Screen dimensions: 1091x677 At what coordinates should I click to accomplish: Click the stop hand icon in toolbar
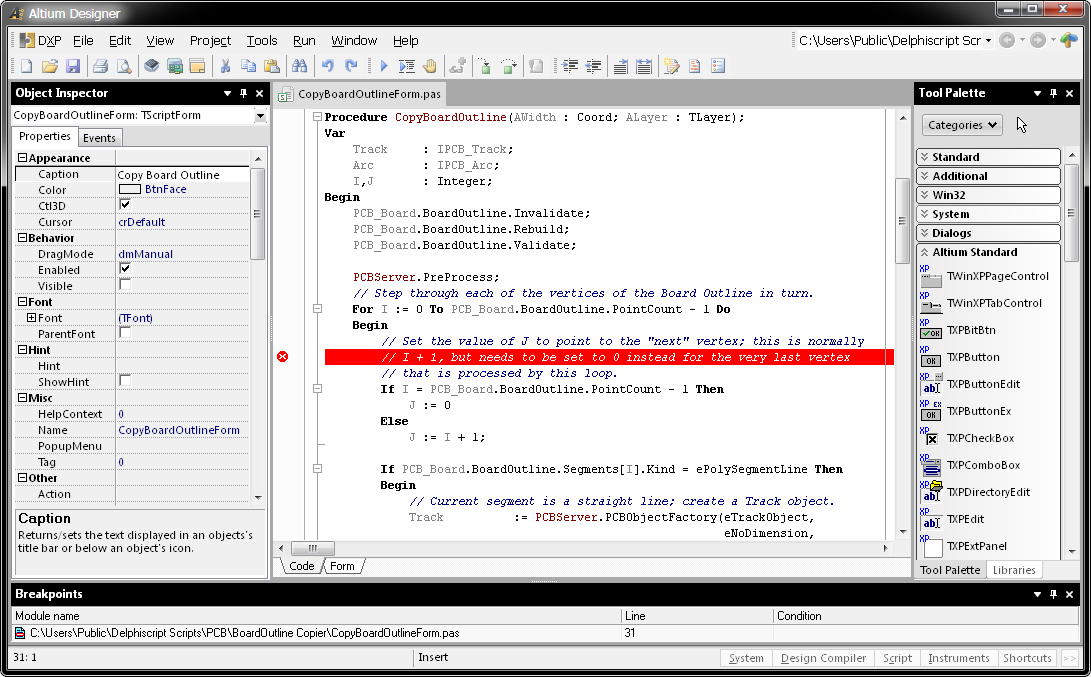click(x=431, y=67)
